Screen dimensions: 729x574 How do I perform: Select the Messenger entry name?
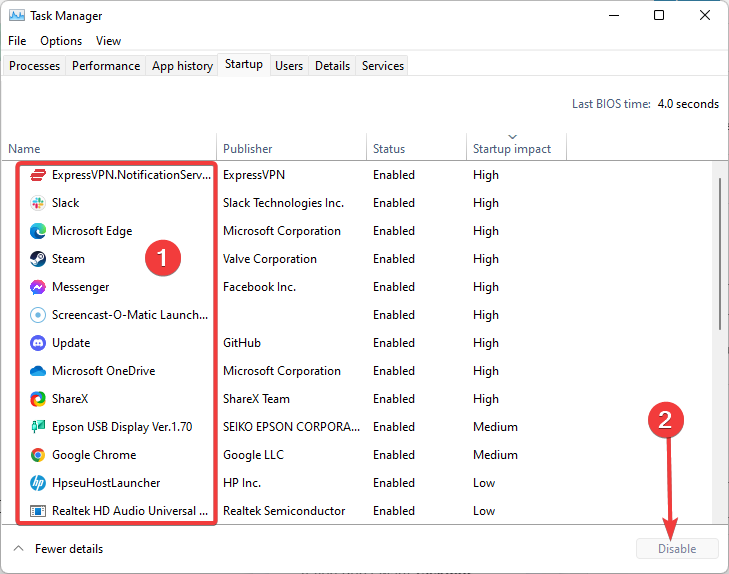coord(80,287)
